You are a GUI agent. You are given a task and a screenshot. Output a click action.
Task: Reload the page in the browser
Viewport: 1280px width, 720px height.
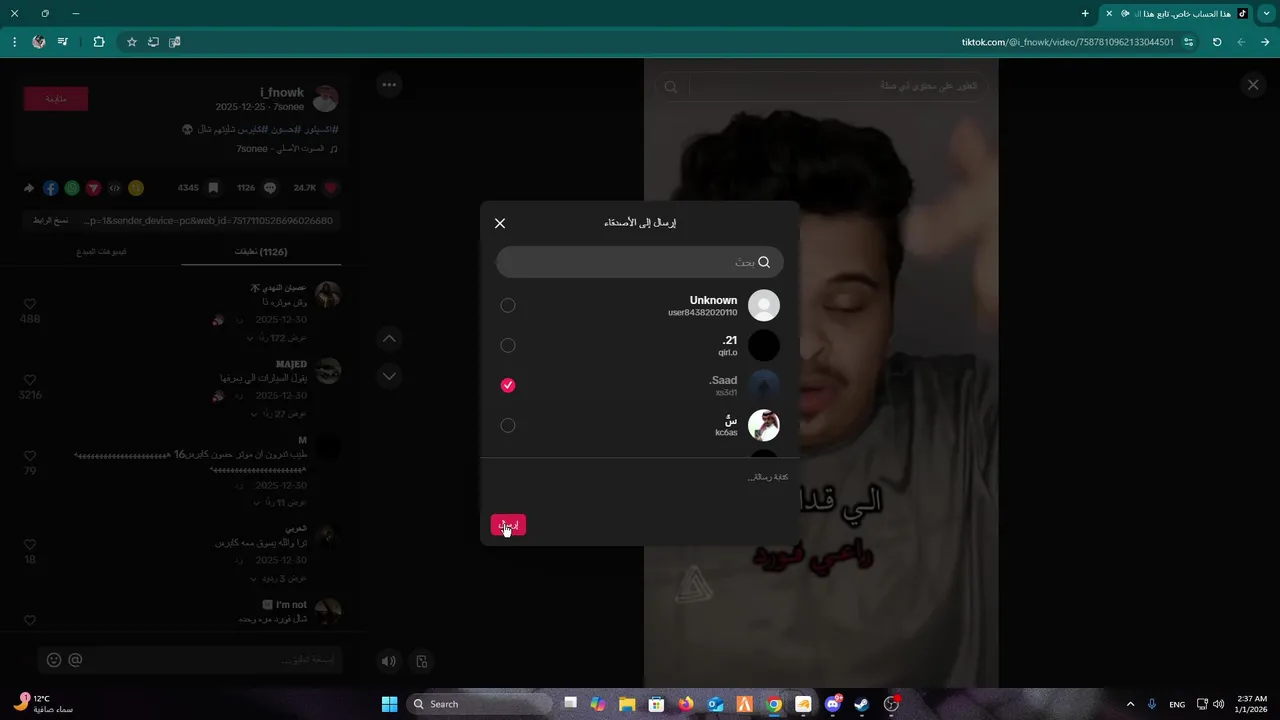[1217, 42]
